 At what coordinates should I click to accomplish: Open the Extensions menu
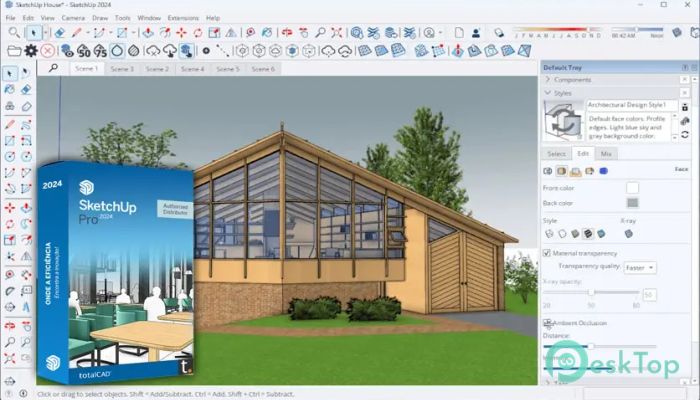pos(183,18)
